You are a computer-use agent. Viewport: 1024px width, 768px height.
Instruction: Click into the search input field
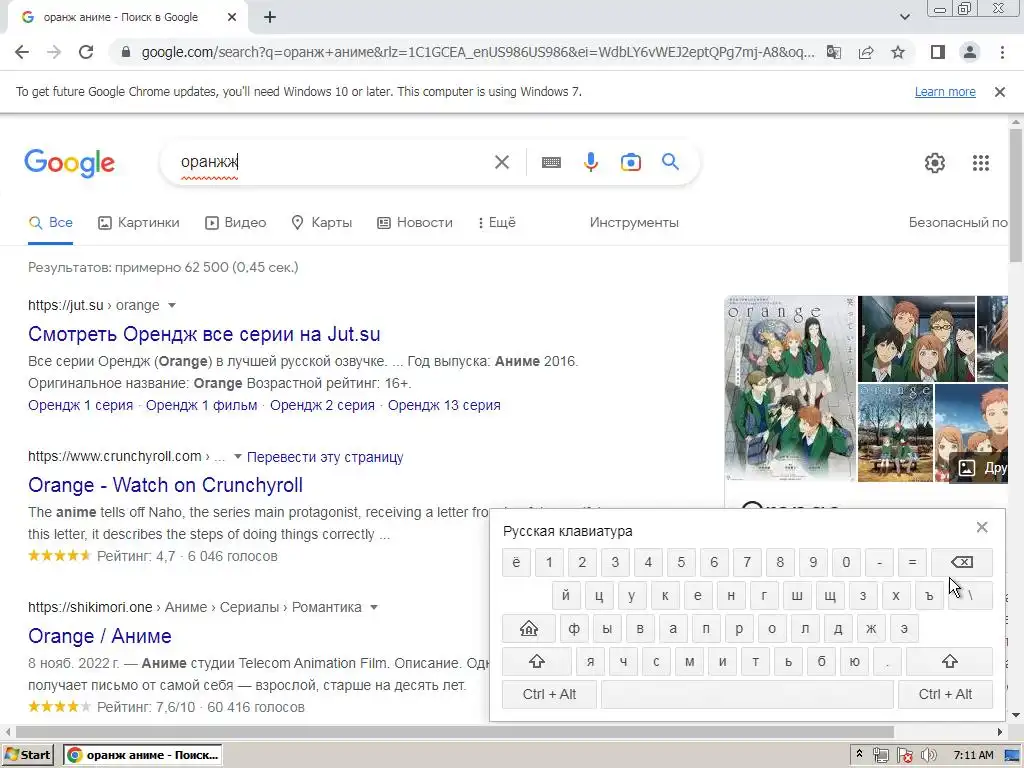(333, 162)
